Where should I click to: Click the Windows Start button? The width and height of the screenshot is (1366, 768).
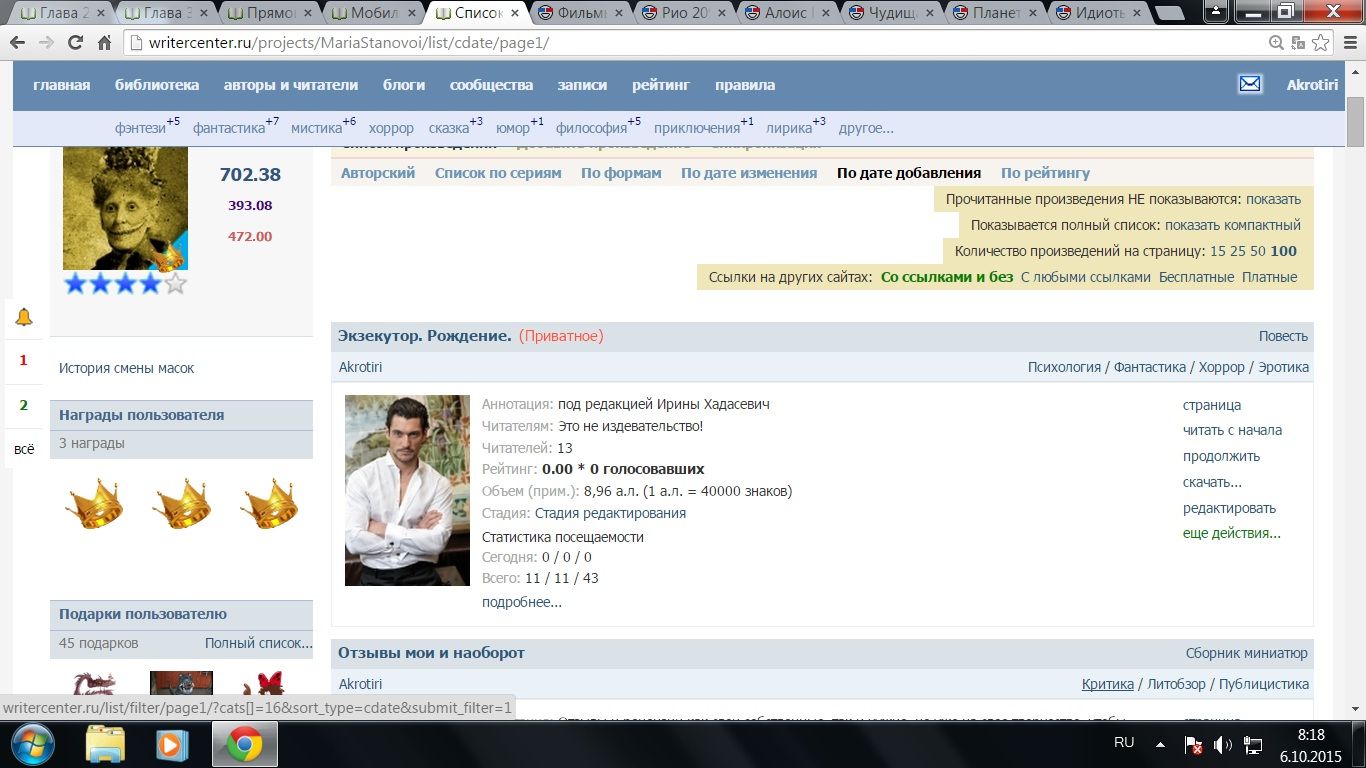(x=33, y=744)
